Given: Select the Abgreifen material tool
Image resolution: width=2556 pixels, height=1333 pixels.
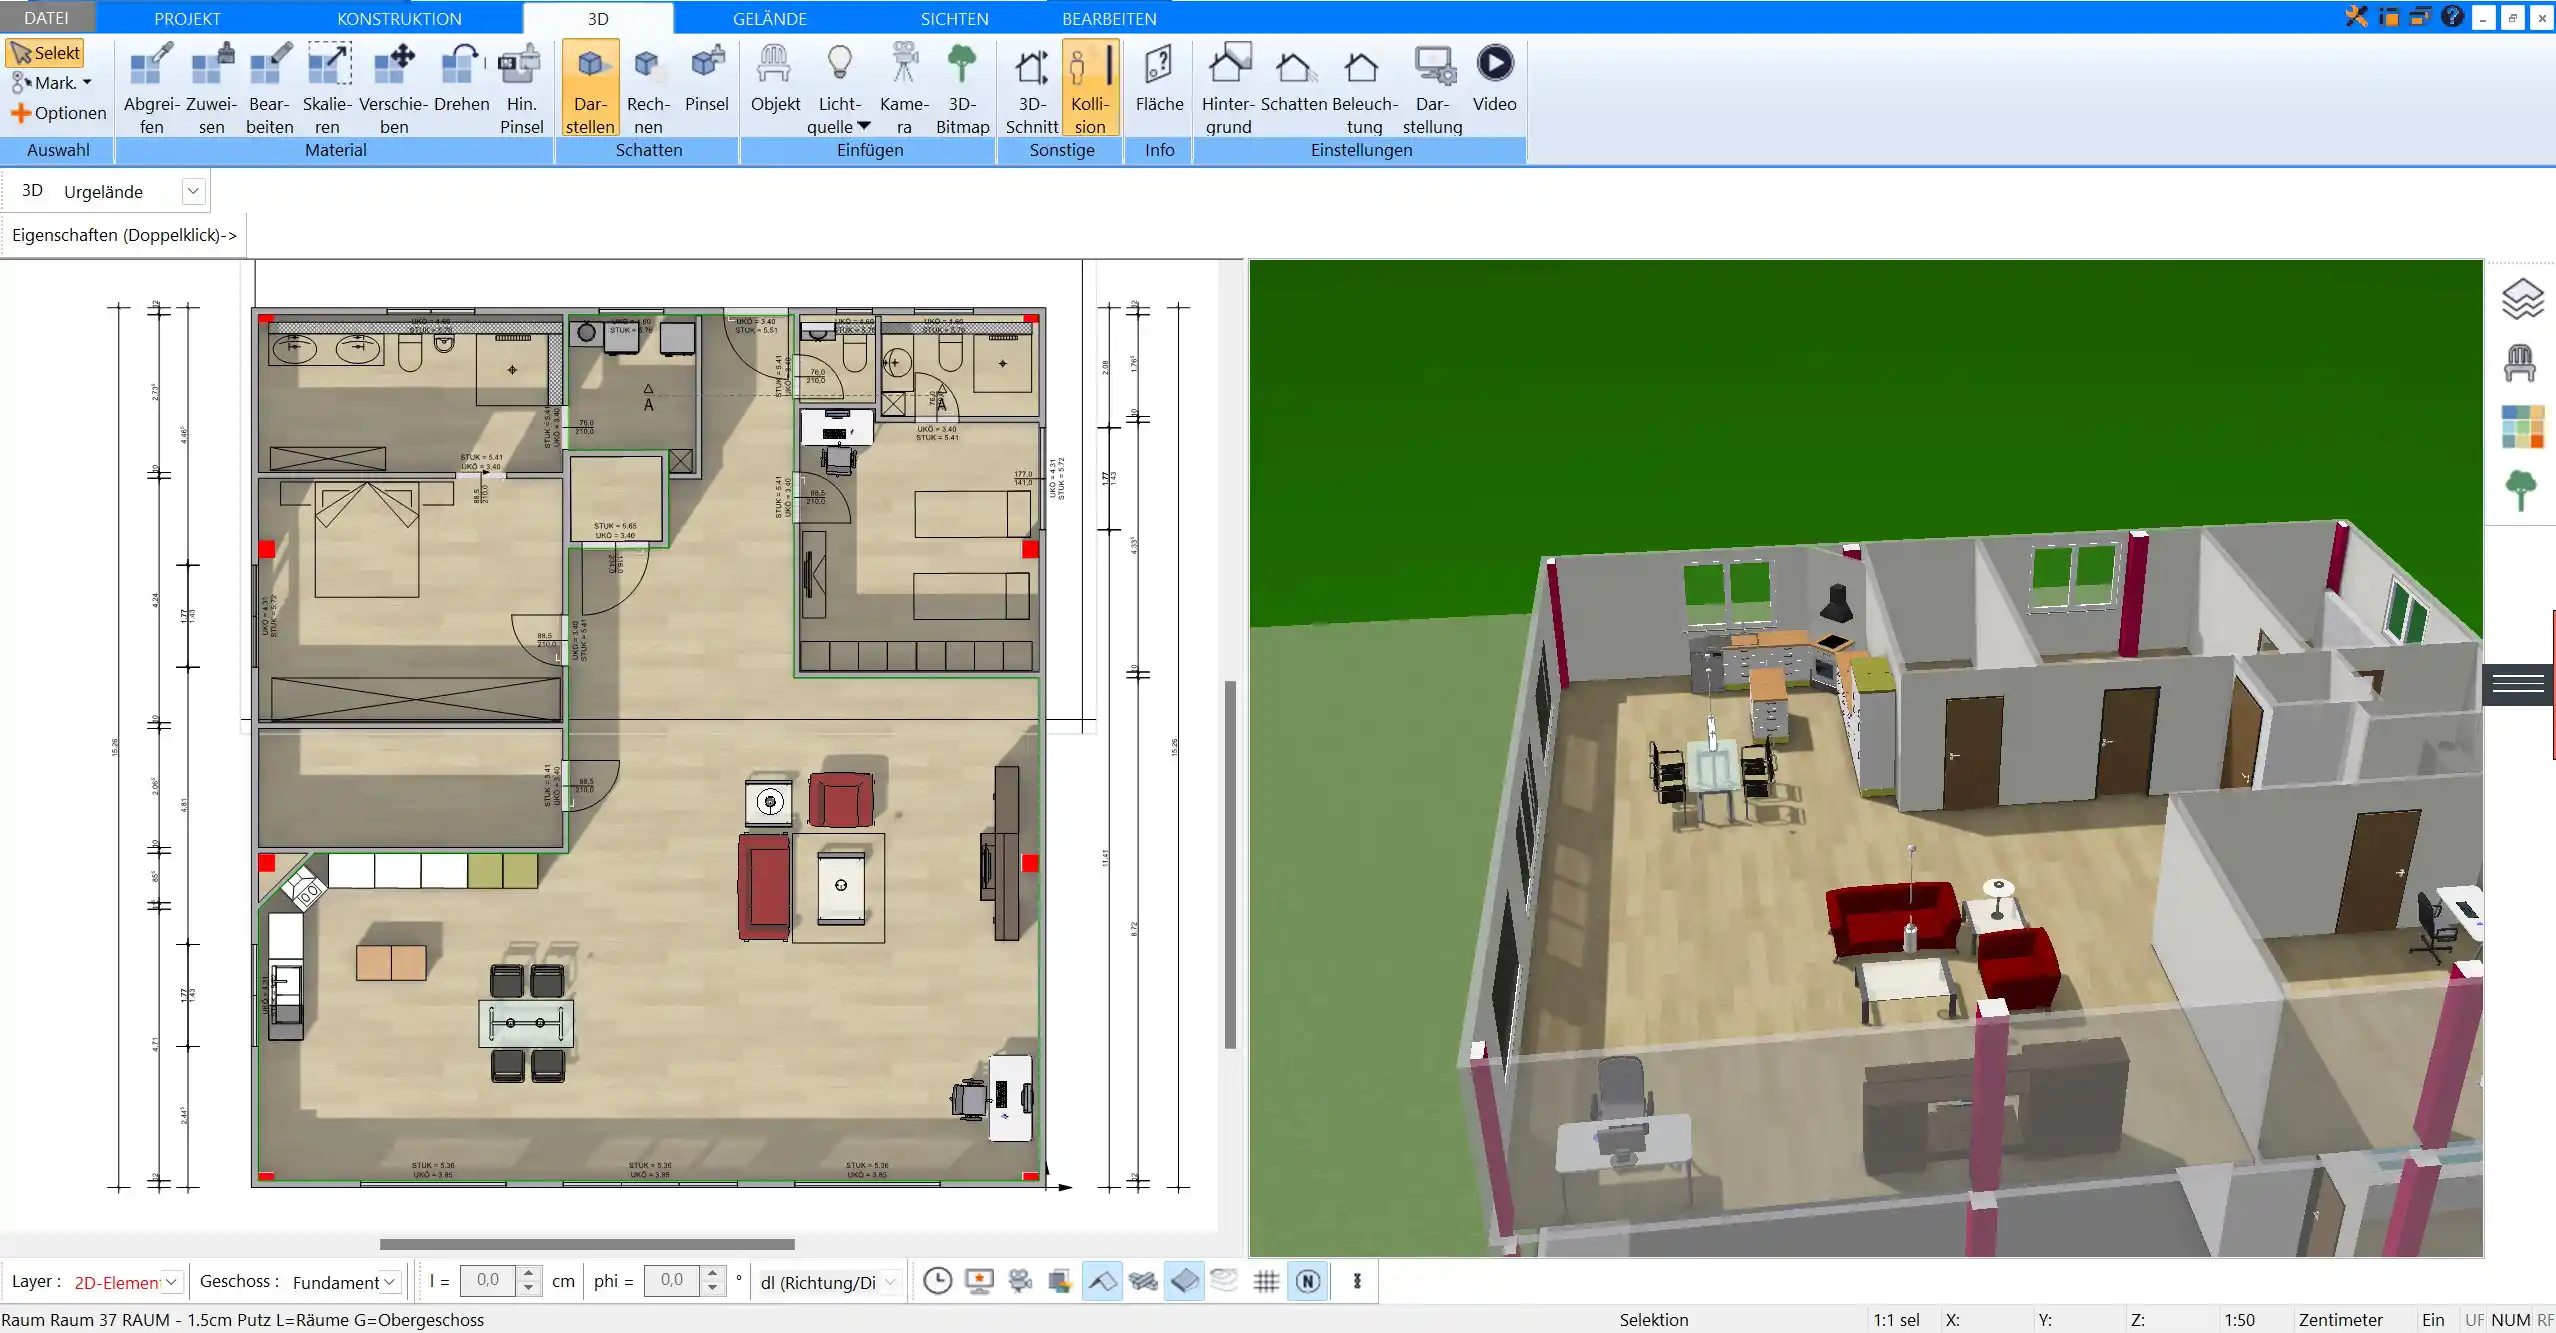Looking at the screenshot, I should pos(152,88).
